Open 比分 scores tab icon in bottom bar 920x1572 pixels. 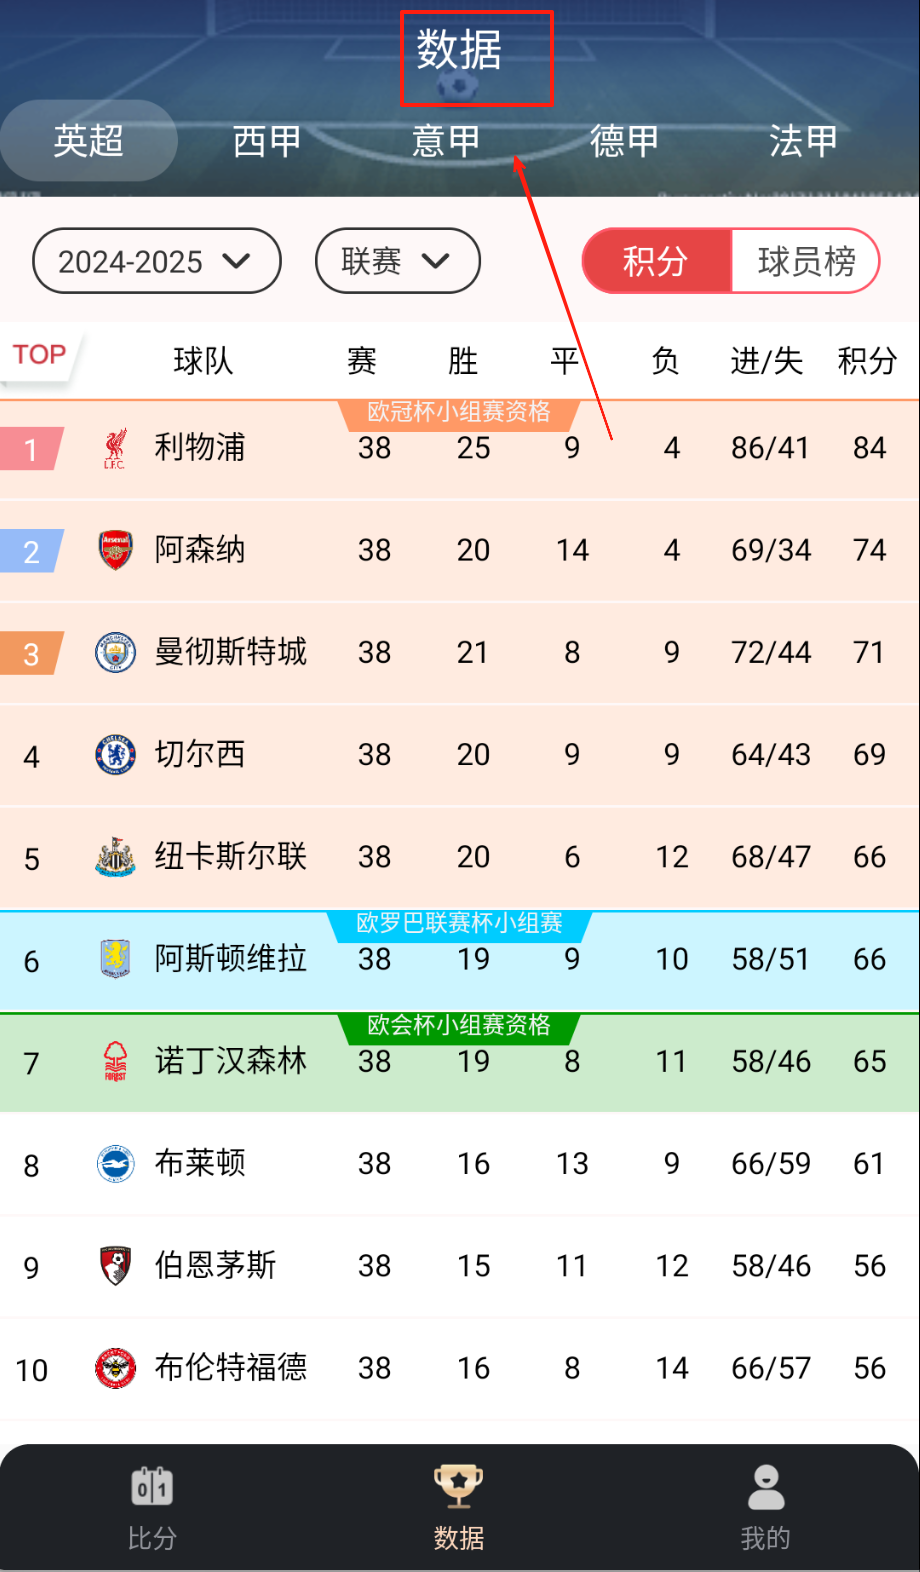point(152,1487)
